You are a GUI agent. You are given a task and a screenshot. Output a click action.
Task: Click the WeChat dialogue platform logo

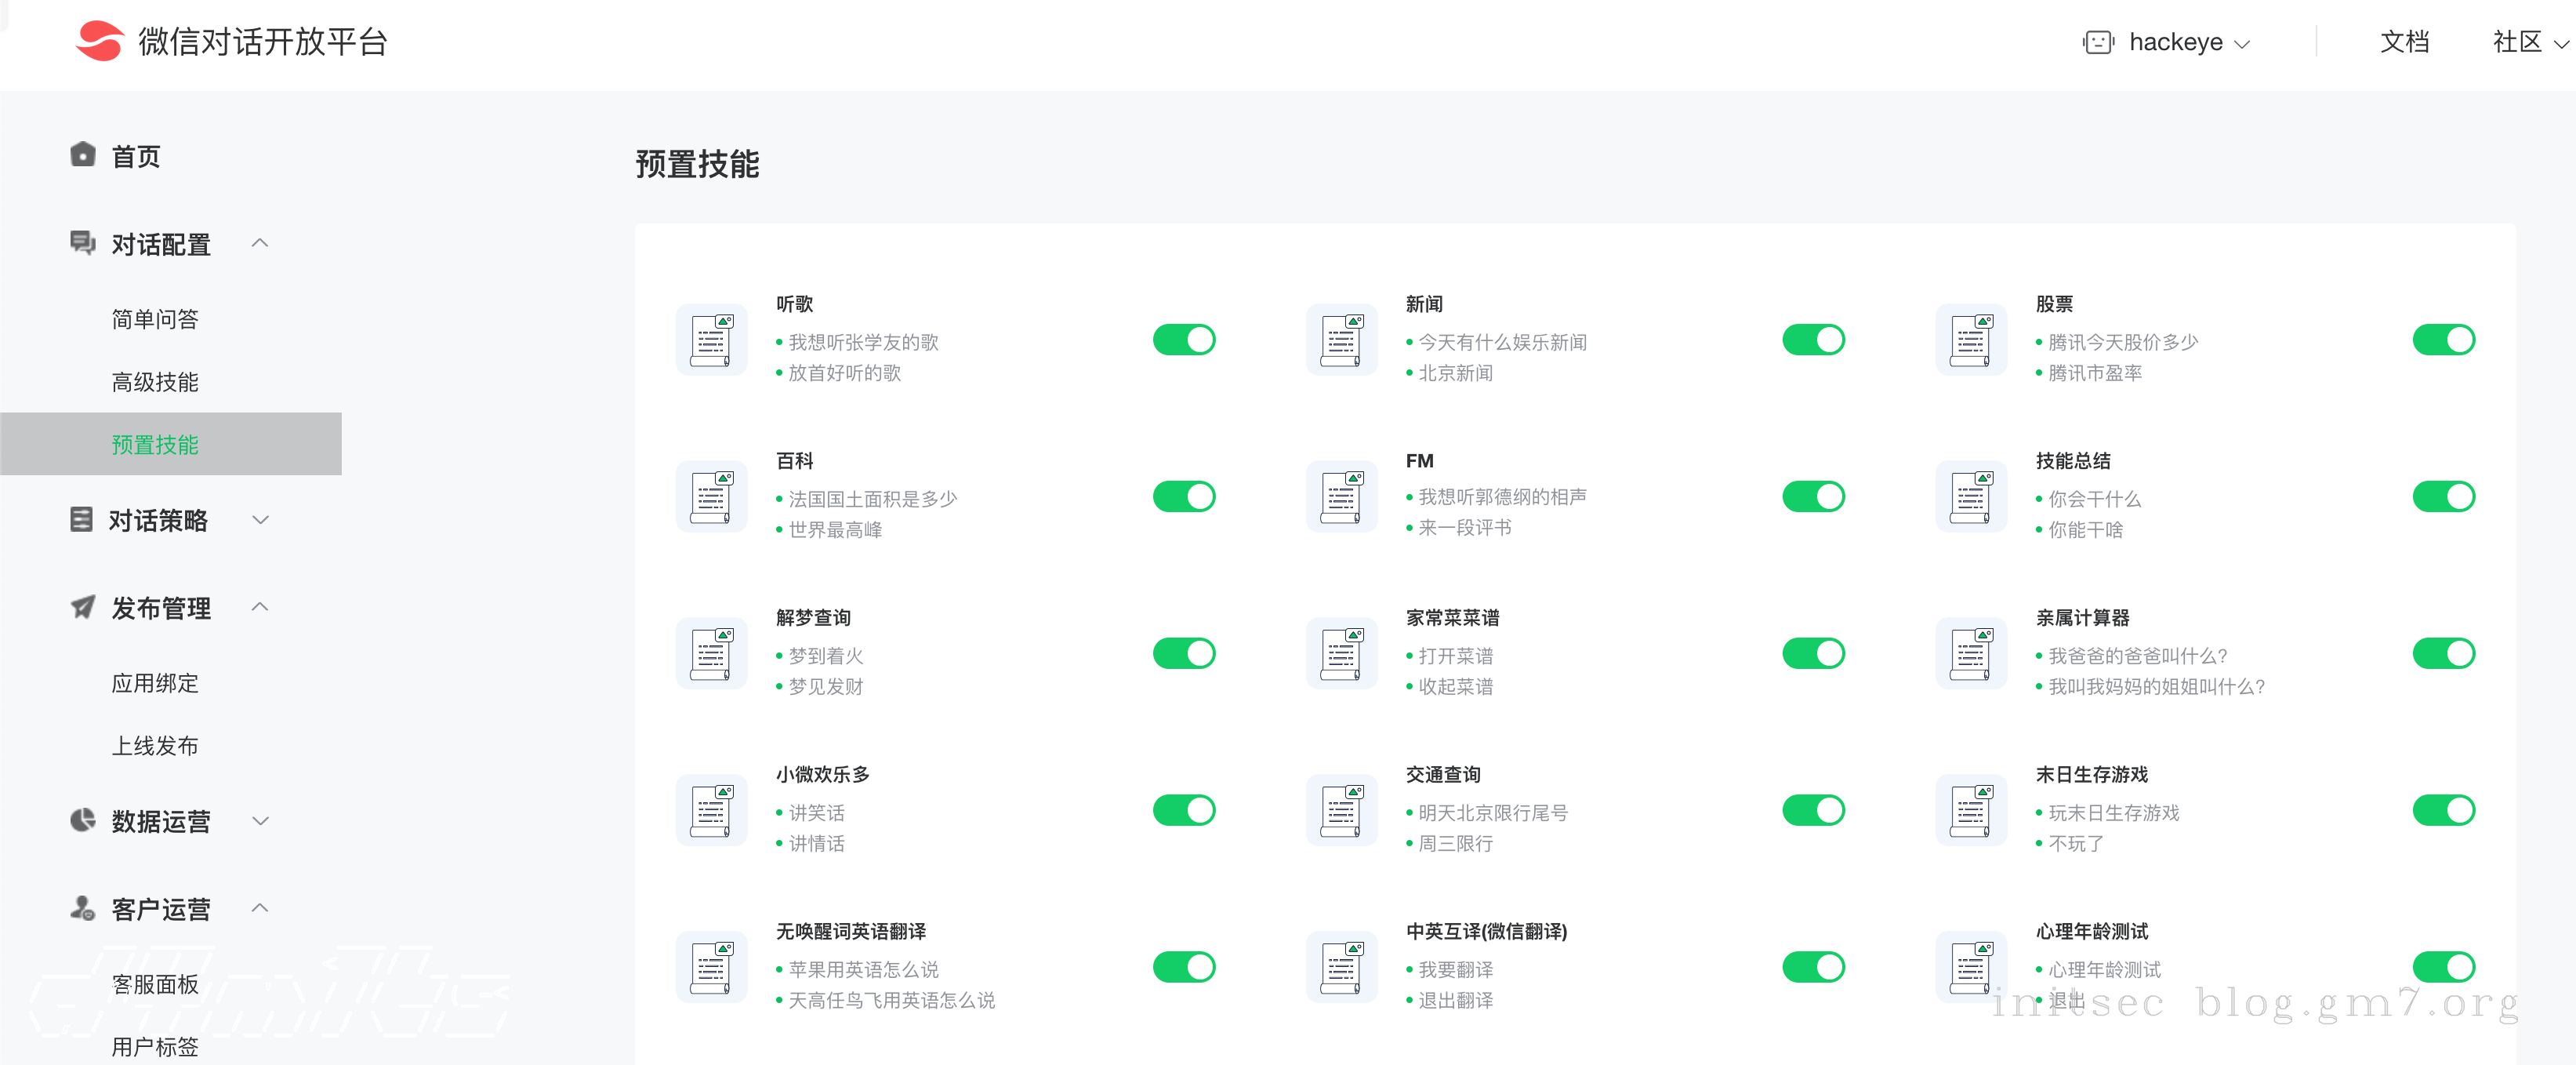[x=100, y=41]
